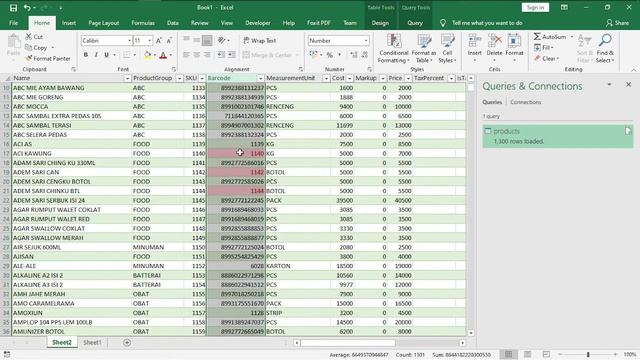Viewport: 640px width, 360px height.
Task: Open the Cost filter dropdown
Action: [349, 78]
